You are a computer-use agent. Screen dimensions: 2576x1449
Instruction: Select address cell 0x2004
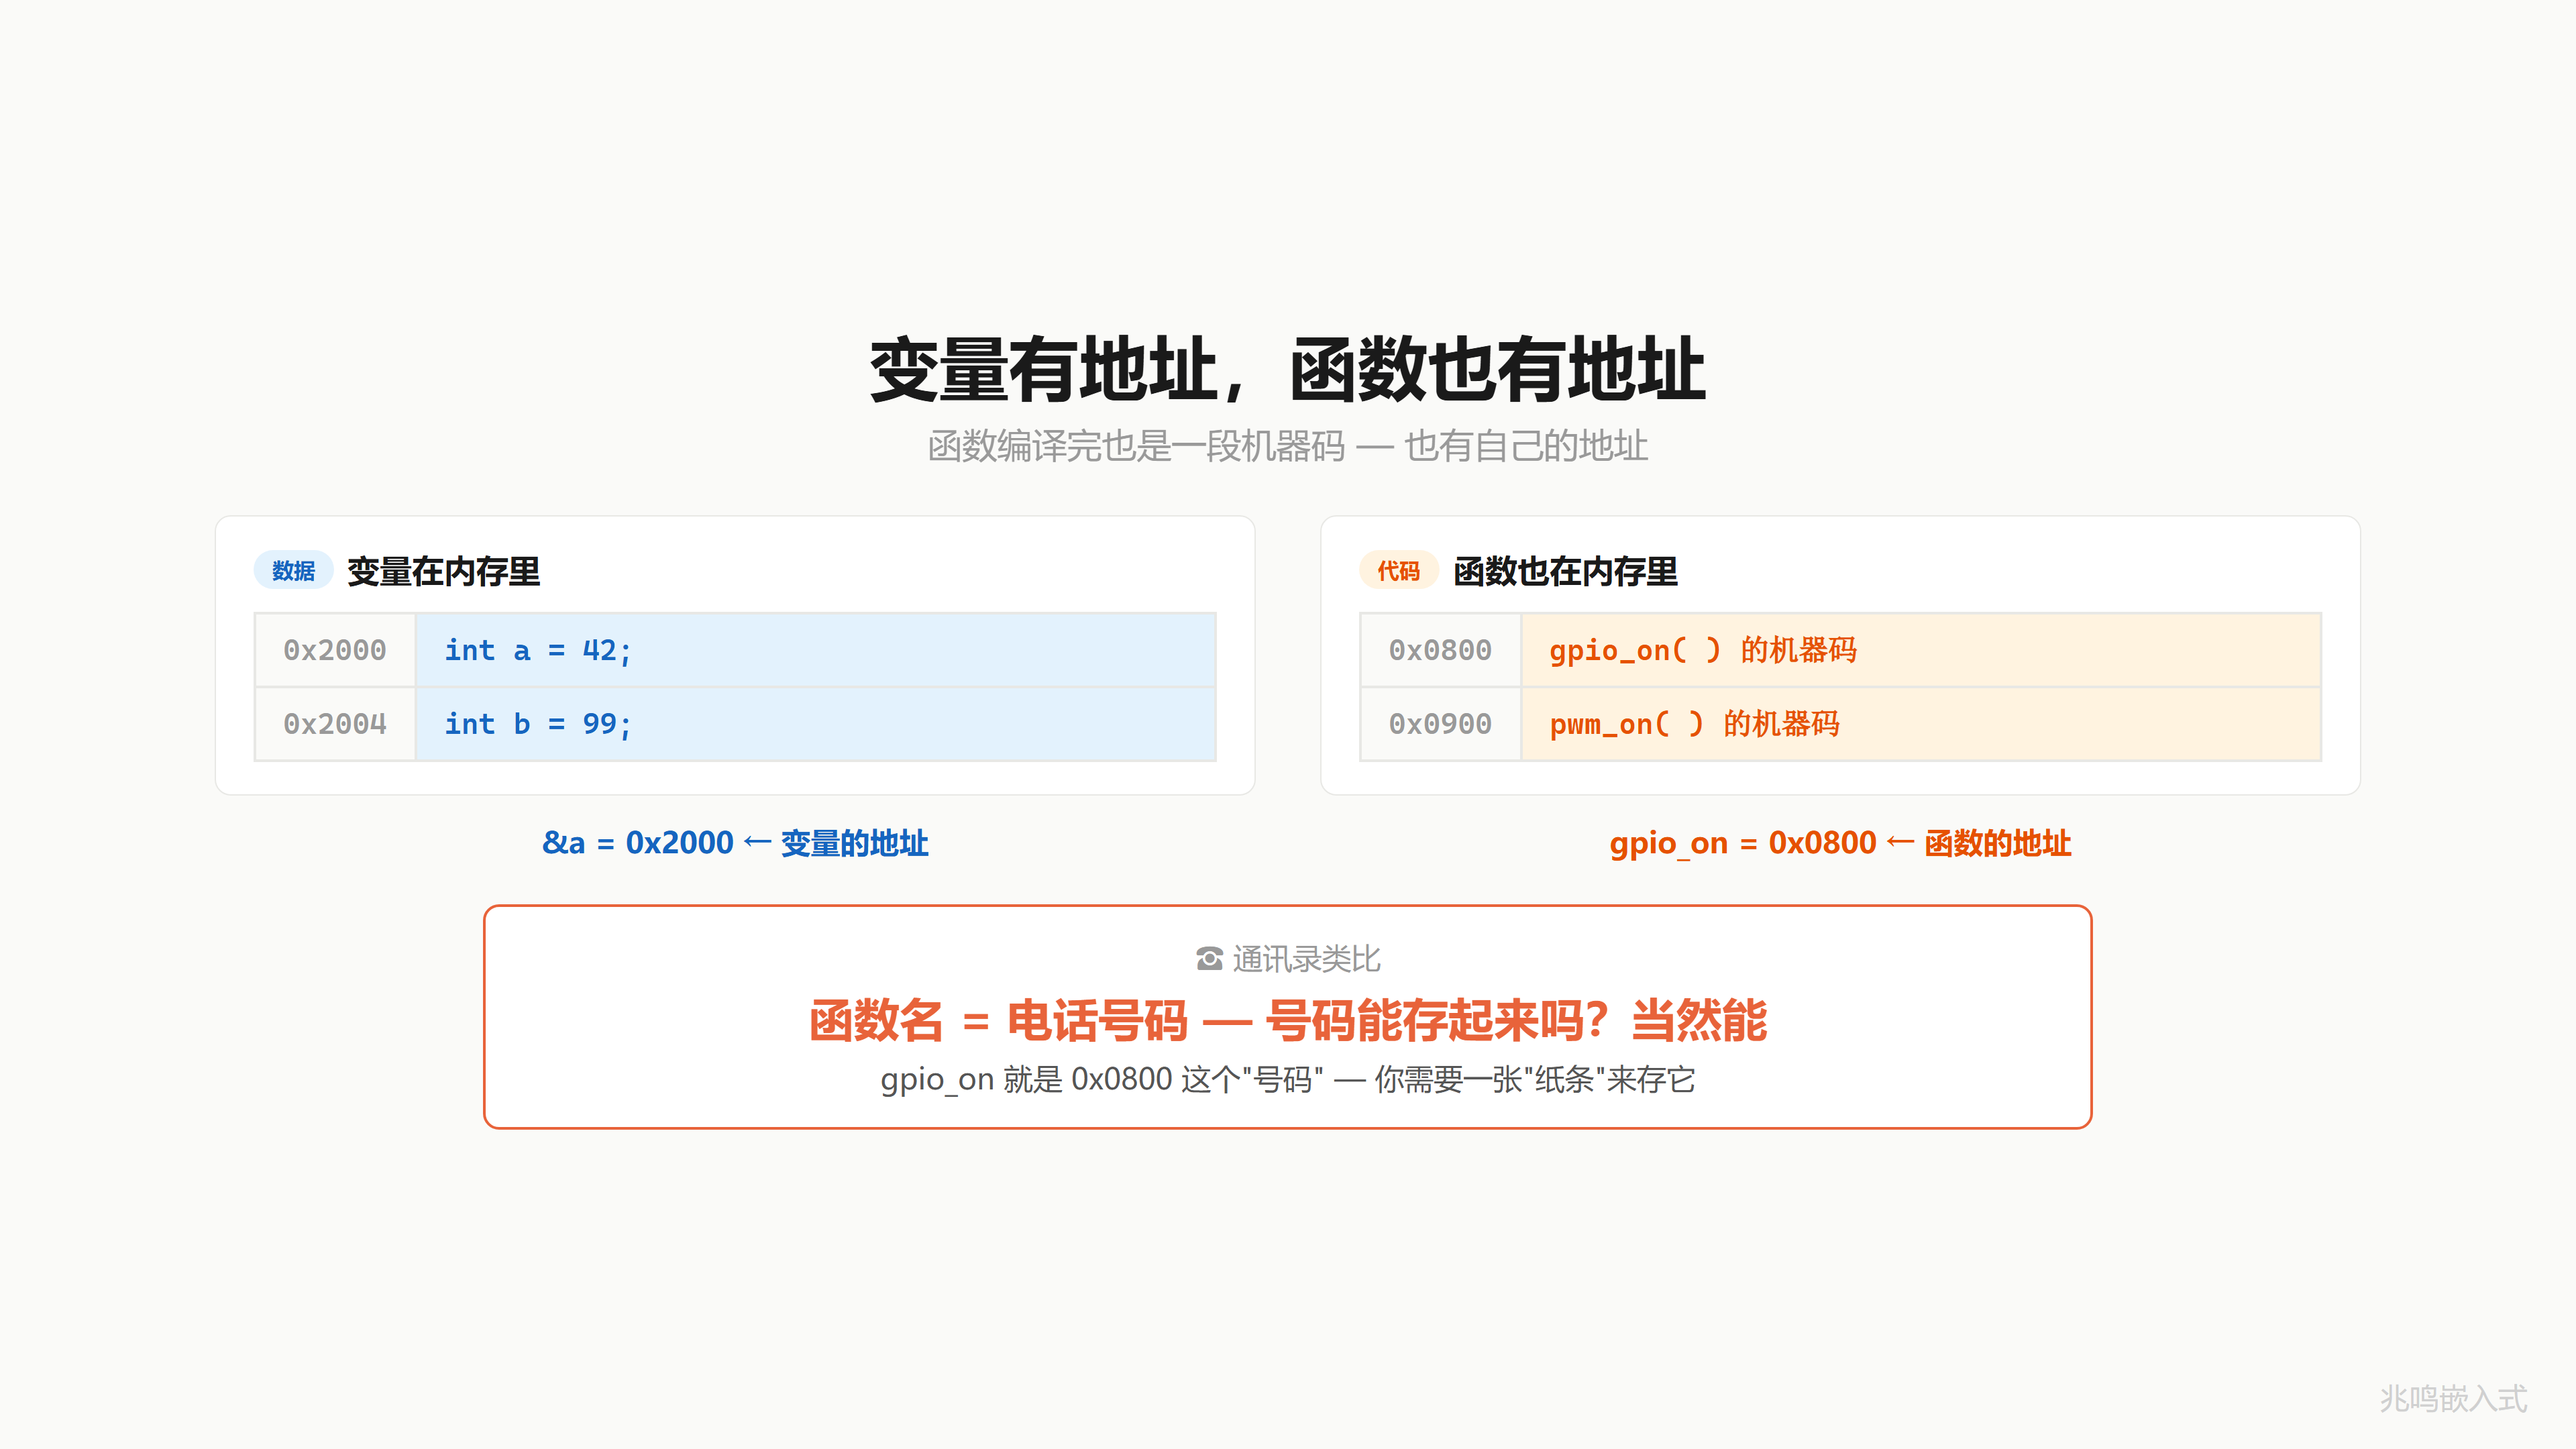[x=335, y=724]
